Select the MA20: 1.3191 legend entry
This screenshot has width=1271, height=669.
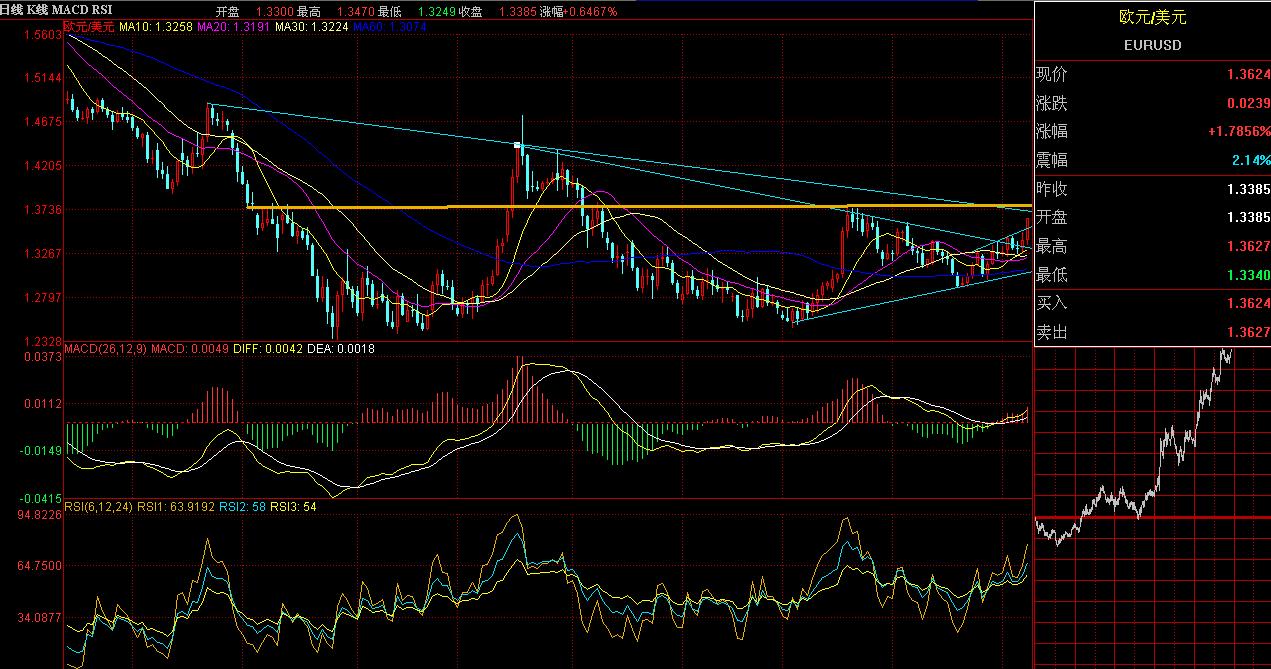233,27
